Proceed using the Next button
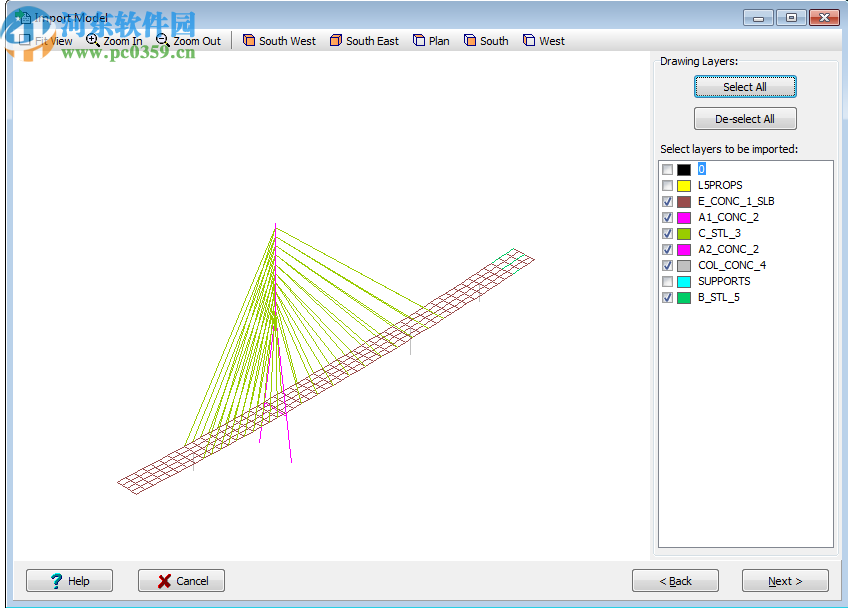This screenshot has height=608, width=848. tap(784, 580)
